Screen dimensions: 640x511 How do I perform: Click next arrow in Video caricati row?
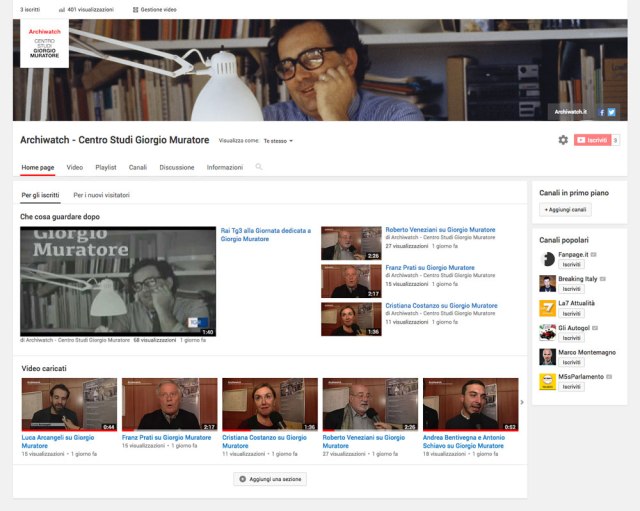click(x=522, y=402)
